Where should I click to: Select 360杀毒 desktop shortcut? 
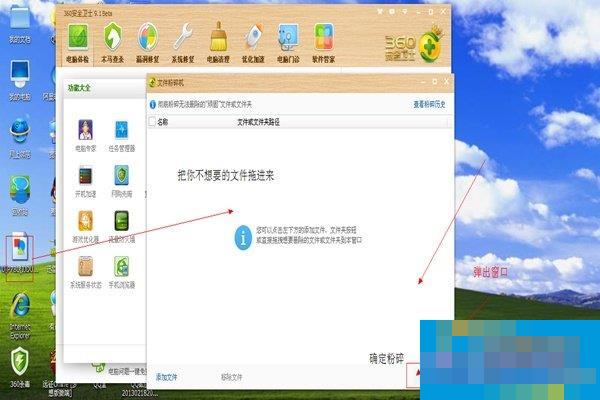click(x=20, y=367)
